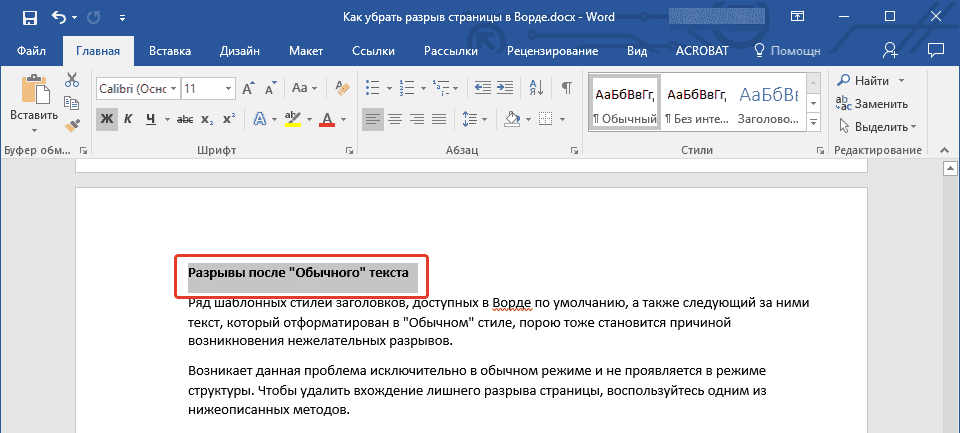Justify the paragraph text
The height and width of the screenshot is (433, 960).
[x=438, y=119]
